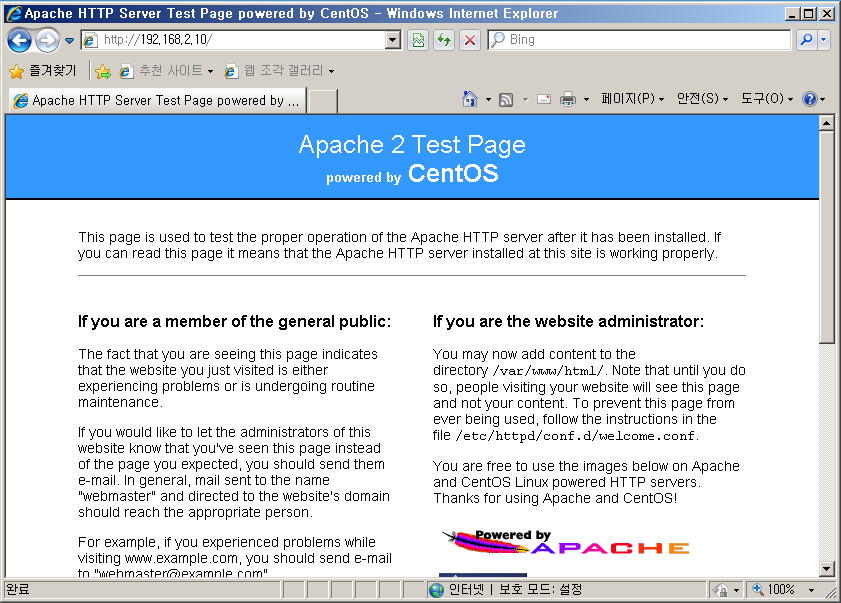The image size is (841, 603).
Task: Select the Apache HTTP Server Test Page tab
Action: point(157,100)
